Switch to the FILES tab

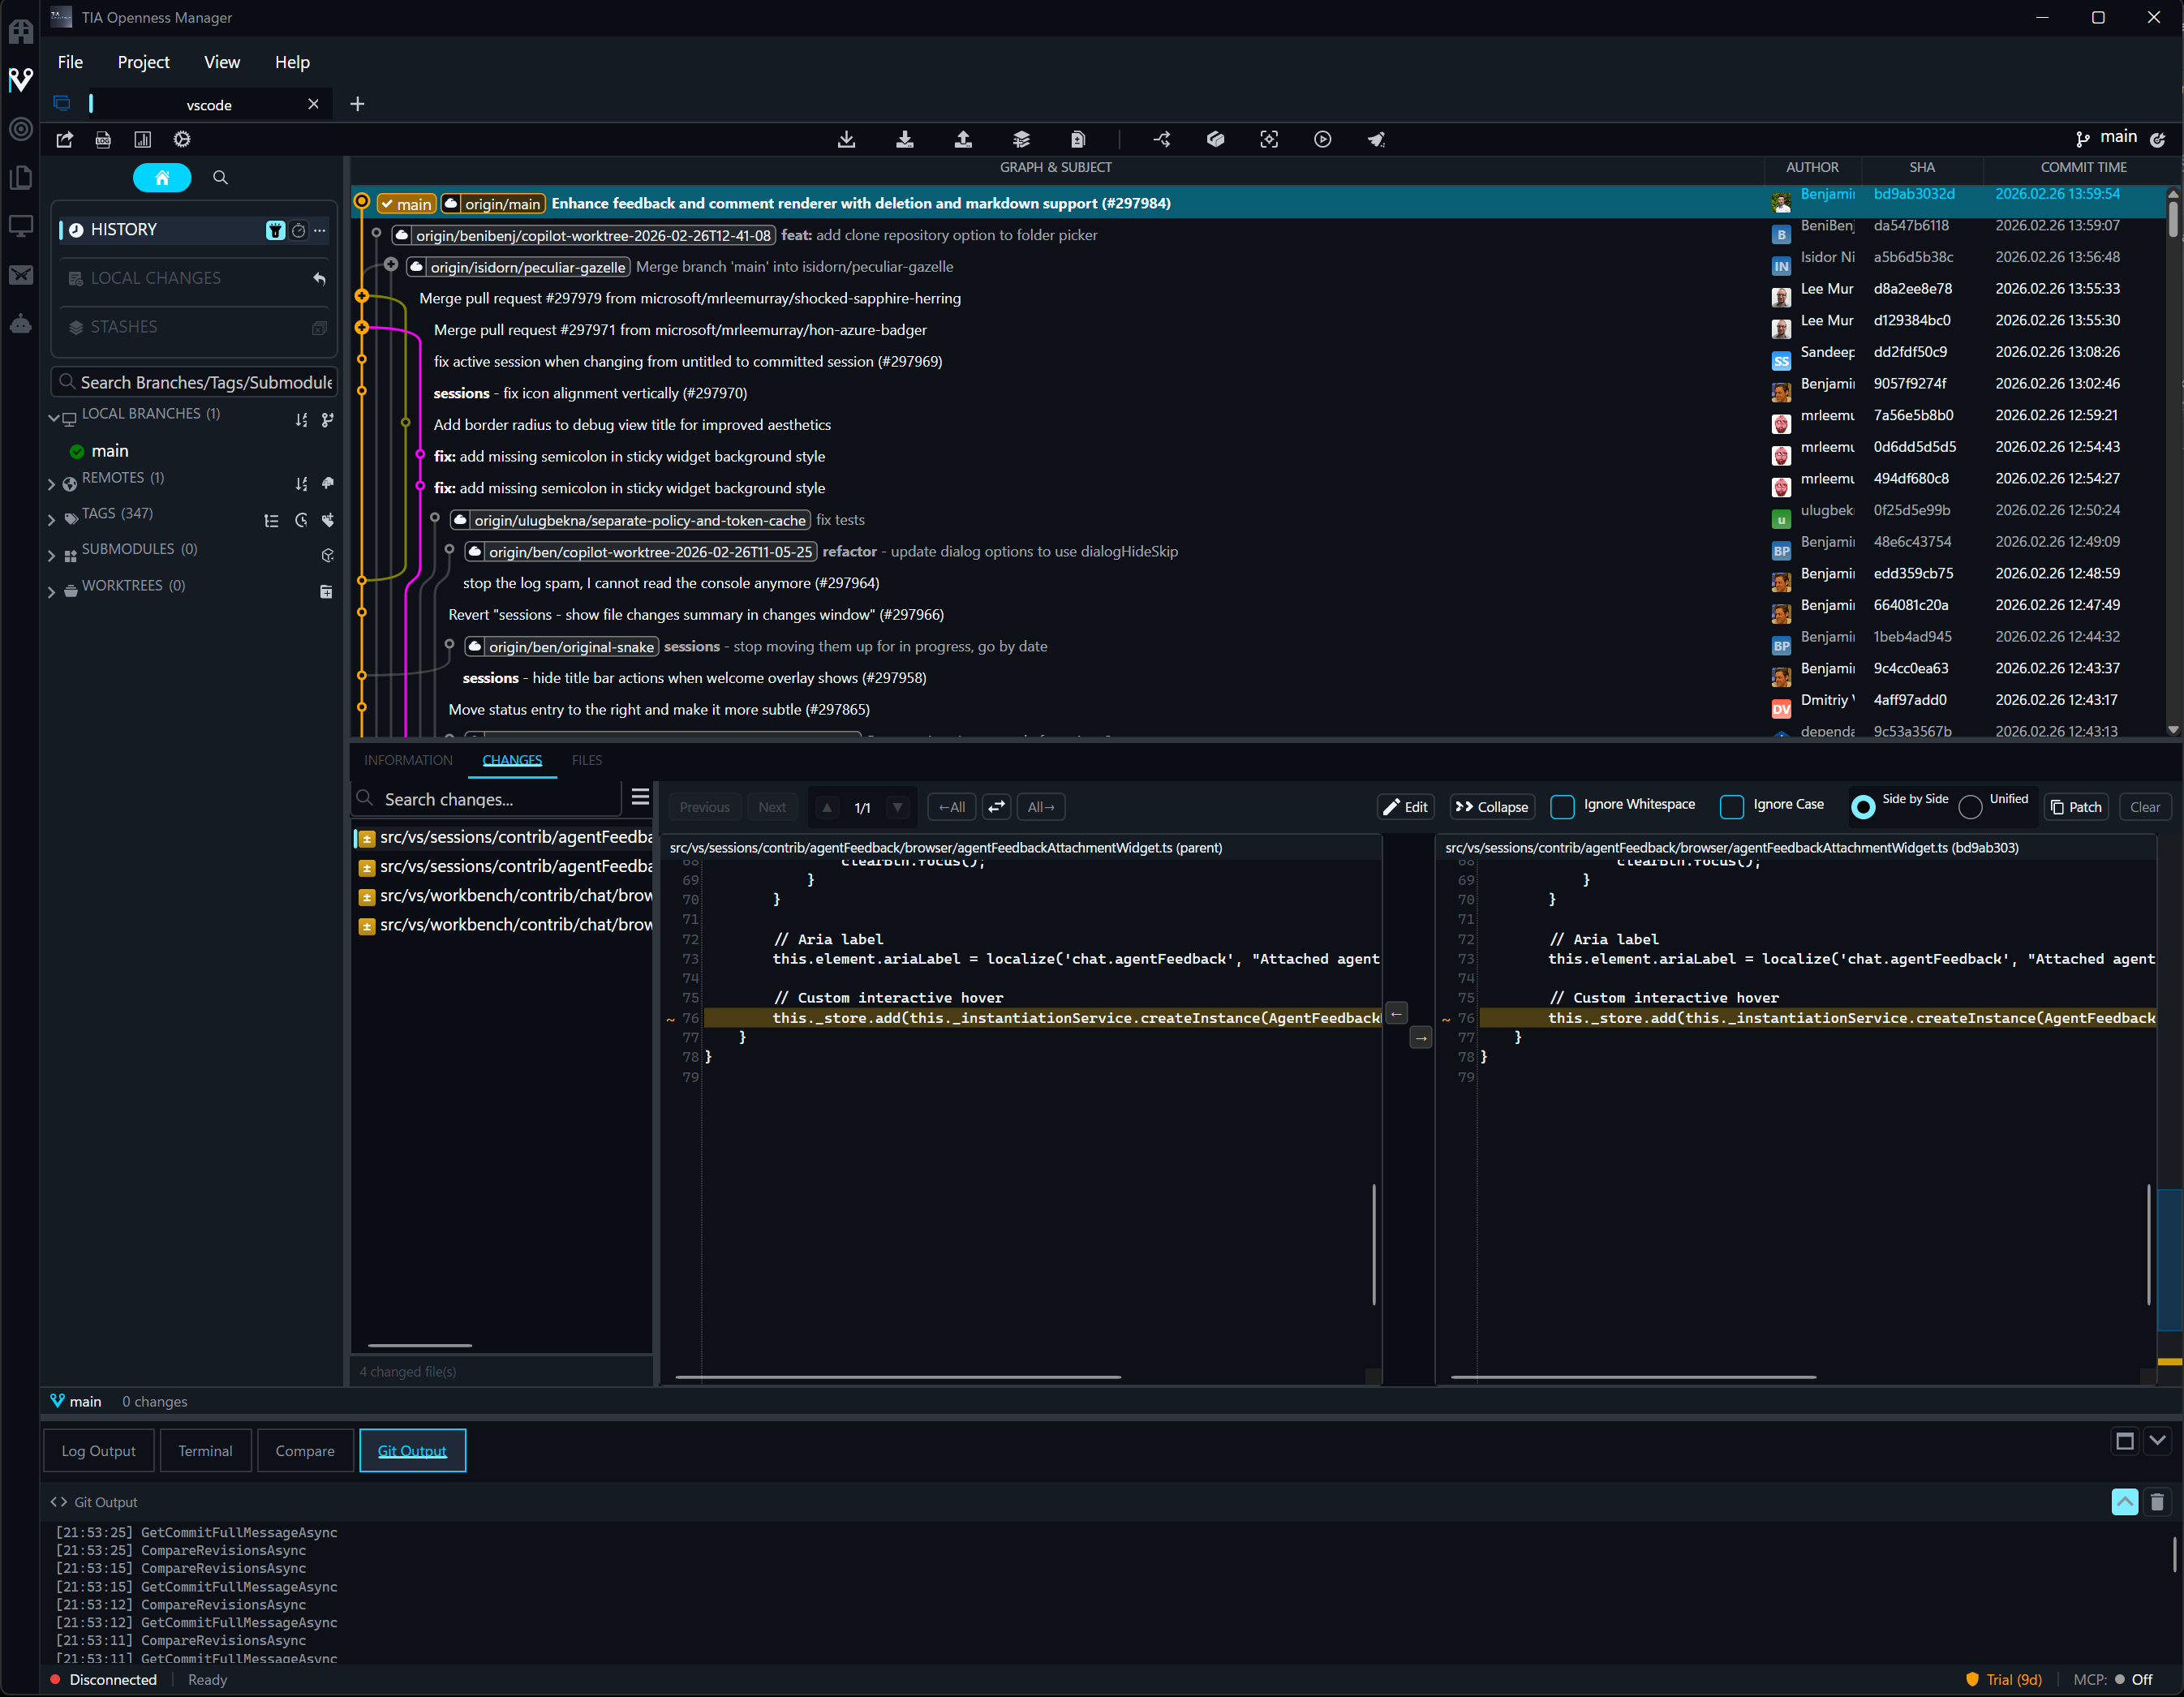586,760
